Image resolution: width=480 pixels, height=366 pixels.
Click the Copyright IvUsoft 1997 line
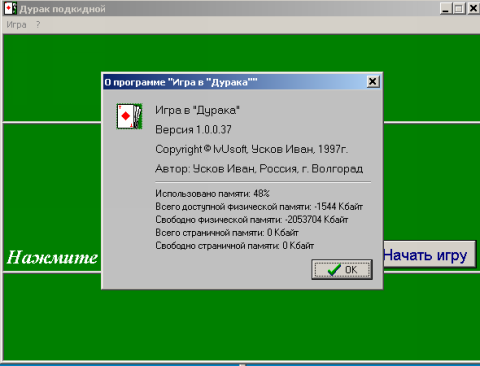click(x=251, y=149)
